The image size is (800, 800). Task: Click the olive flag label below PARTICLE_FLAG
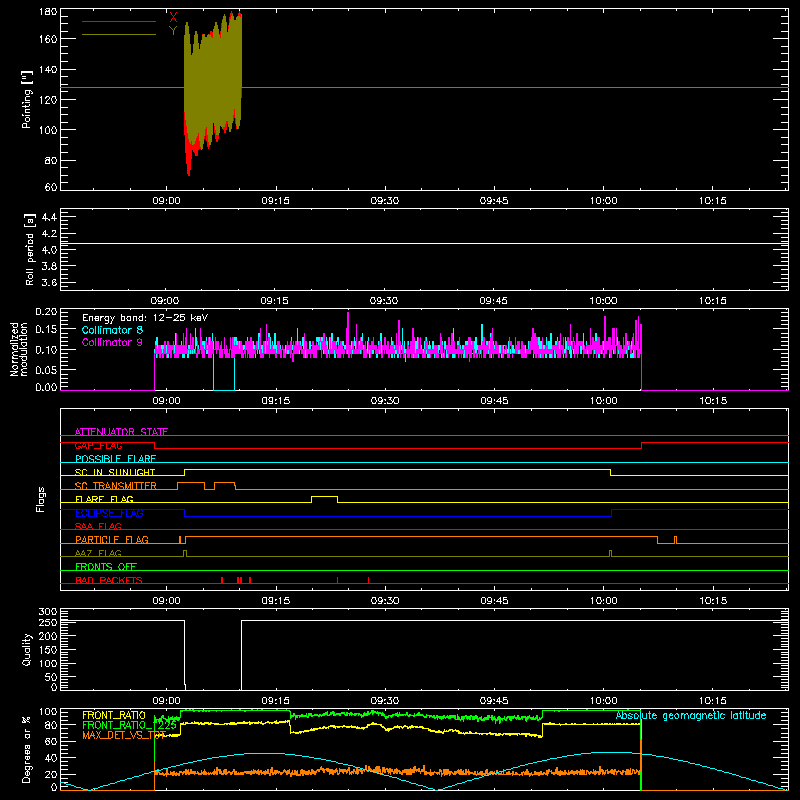coord(98,553)
